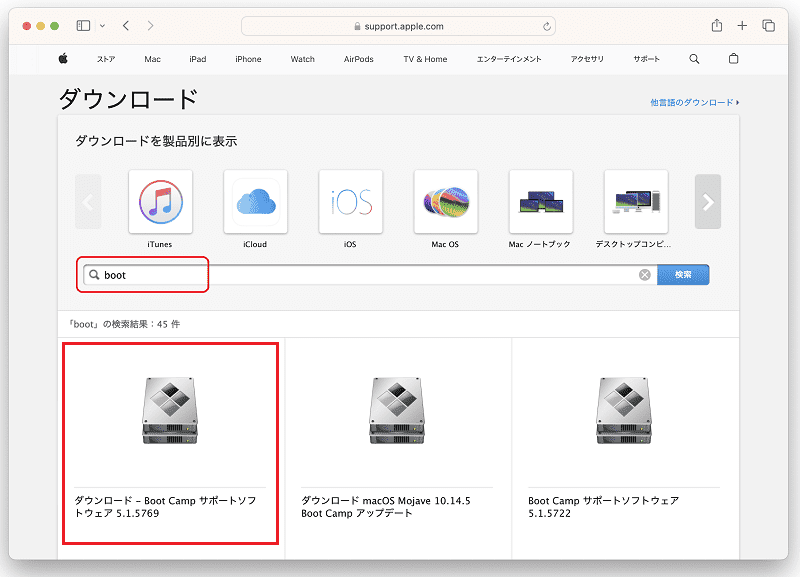
Task: Click the ダウンロード page heading
Action: pyautogui.click(x=128, y=98)
